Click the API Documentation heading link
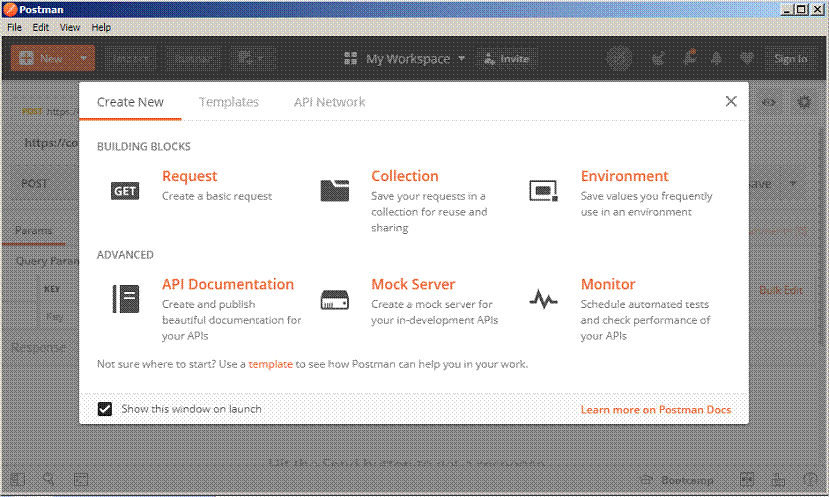 (228, 284)
